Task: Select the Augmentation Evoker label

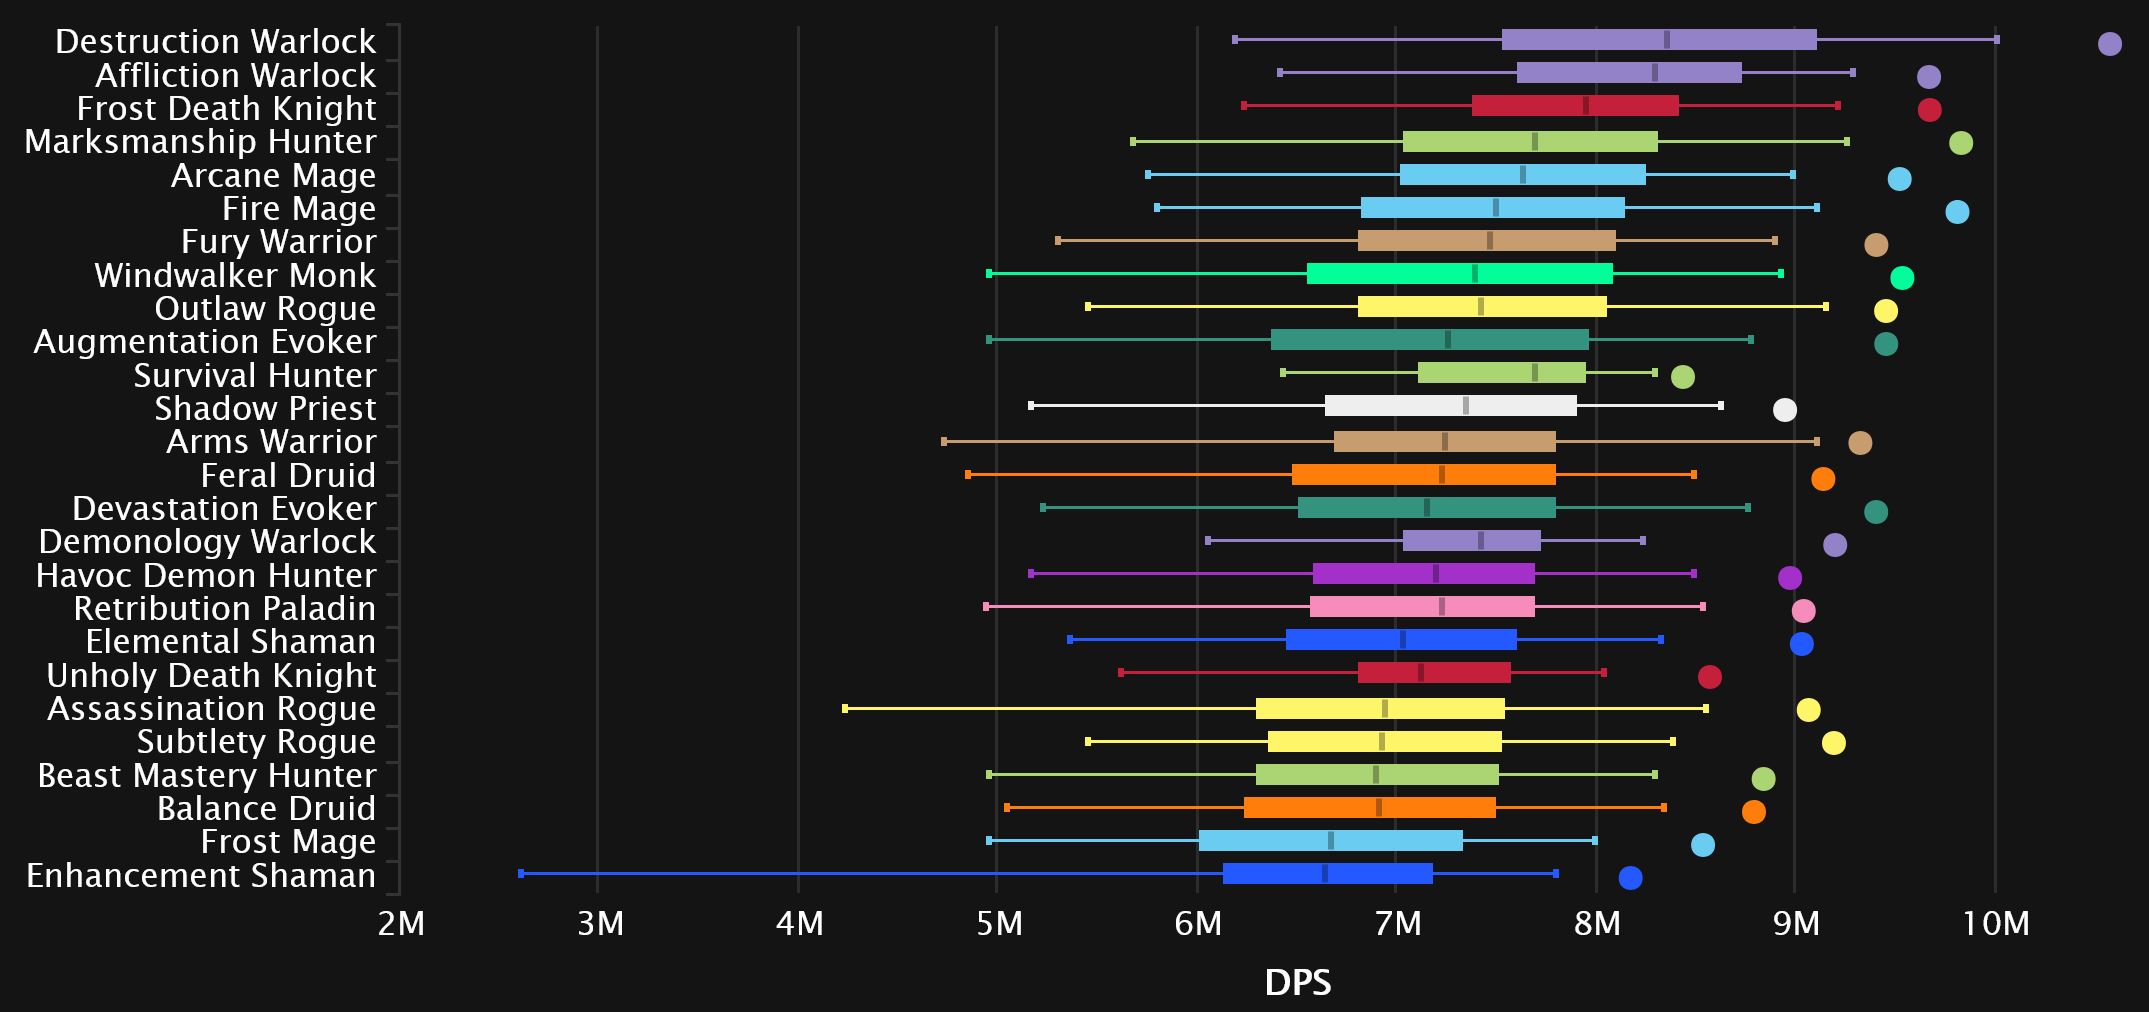Action: click(x=205, y=342)
